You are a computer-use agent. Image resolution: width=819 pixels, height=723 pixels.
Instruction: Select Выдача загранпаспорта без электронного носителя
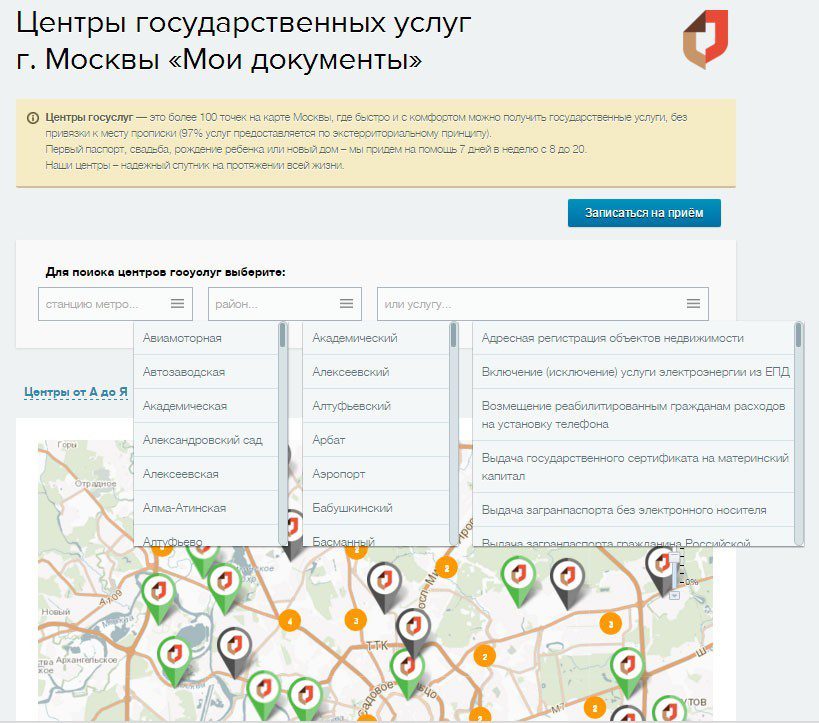pyautogui.click(x=633, y=509)
